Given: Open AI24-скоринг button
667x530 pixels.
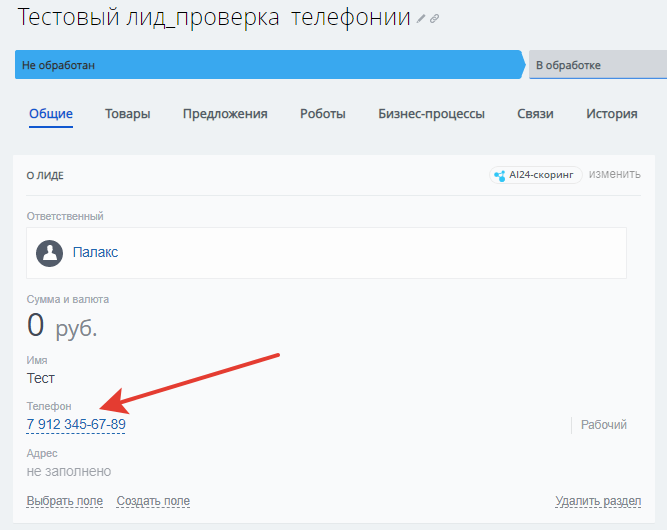Looking at the screenshot, I should point(536,175).
